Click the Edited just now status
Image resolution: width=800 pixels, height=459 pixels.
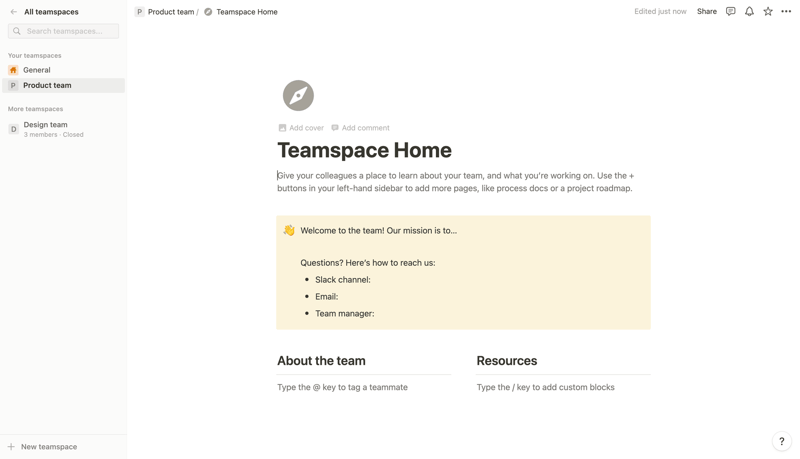tap(660, 11)
